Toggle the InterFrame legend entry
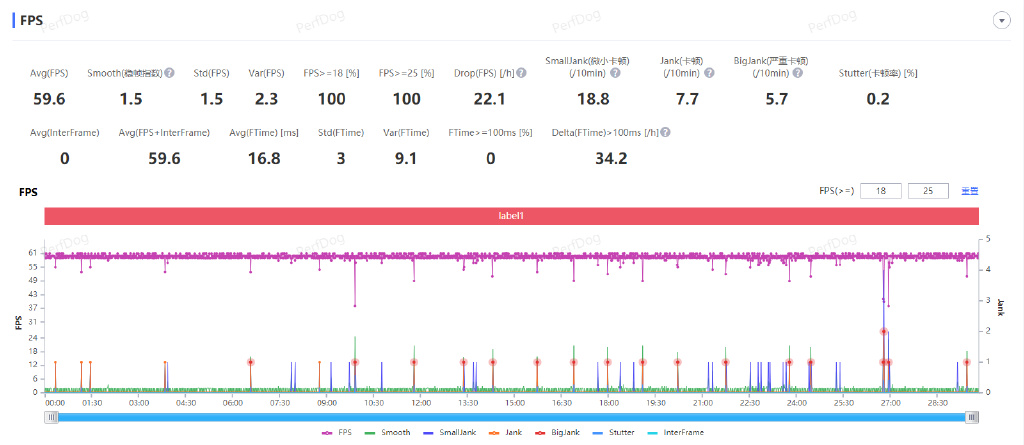The image size is (1024, 445). (677, 433)
